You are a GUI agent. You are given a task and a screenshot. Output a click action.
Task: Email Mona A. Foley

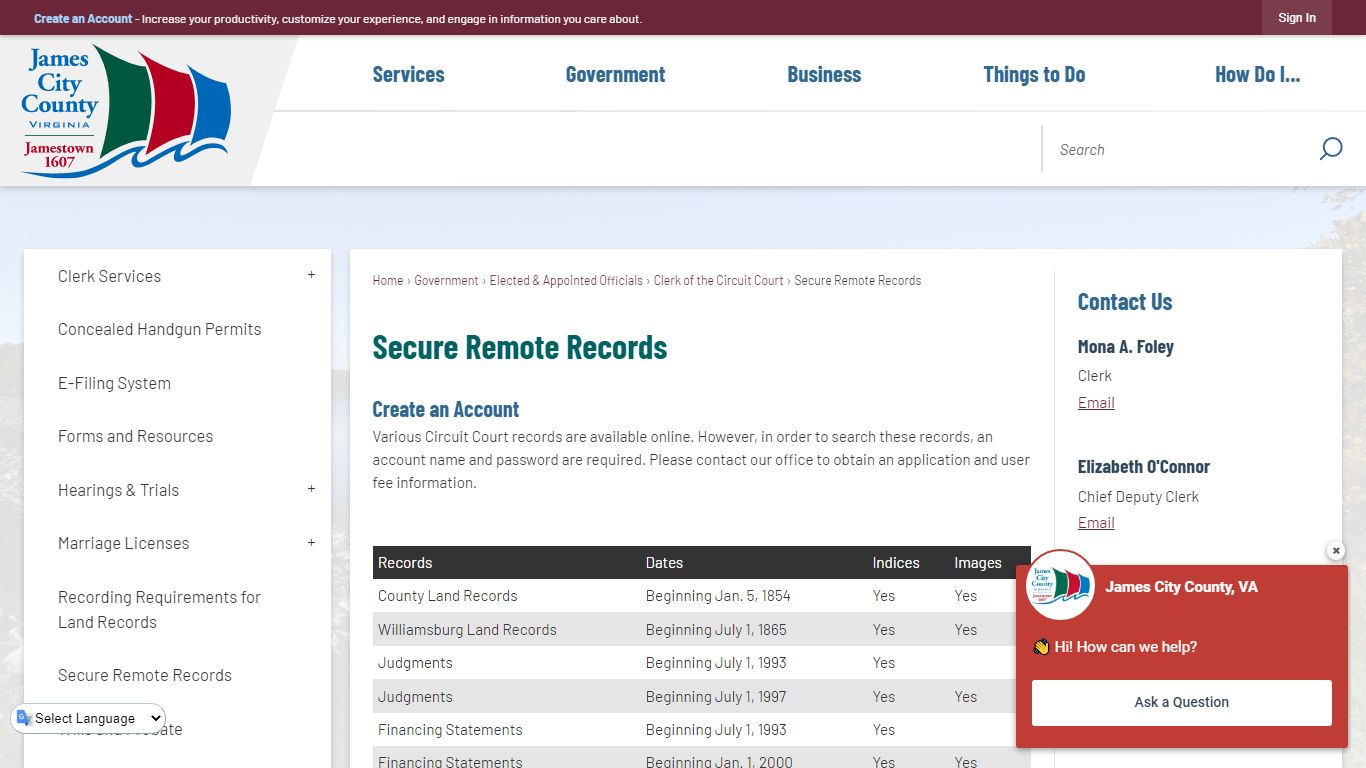coord(1096,402)
